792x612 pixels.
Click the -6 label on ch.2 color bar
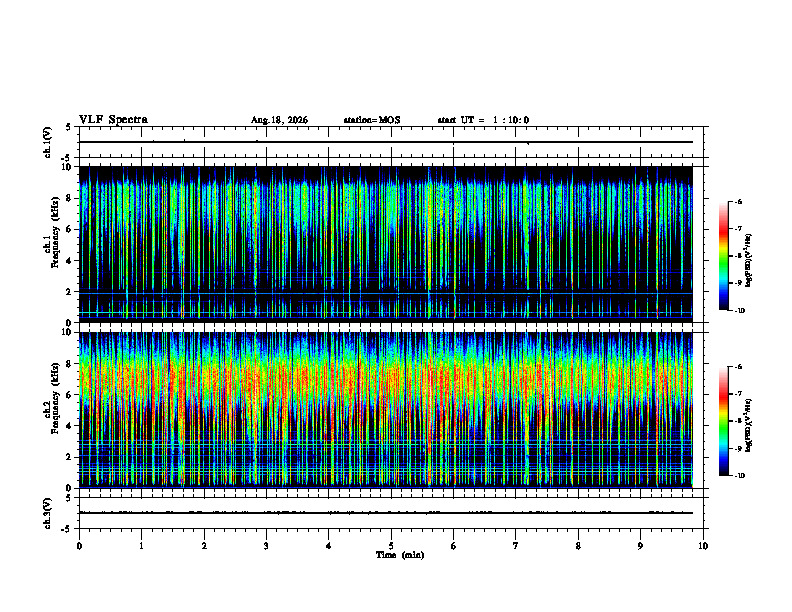coord(738,367)
